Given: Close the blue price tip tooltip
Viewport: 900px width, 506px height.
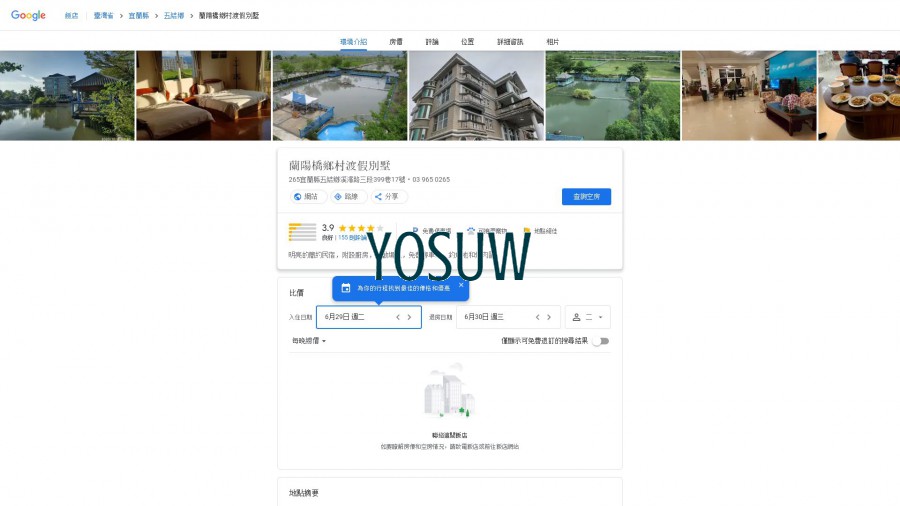Looking at the screenshot, I should click(461, 285).
